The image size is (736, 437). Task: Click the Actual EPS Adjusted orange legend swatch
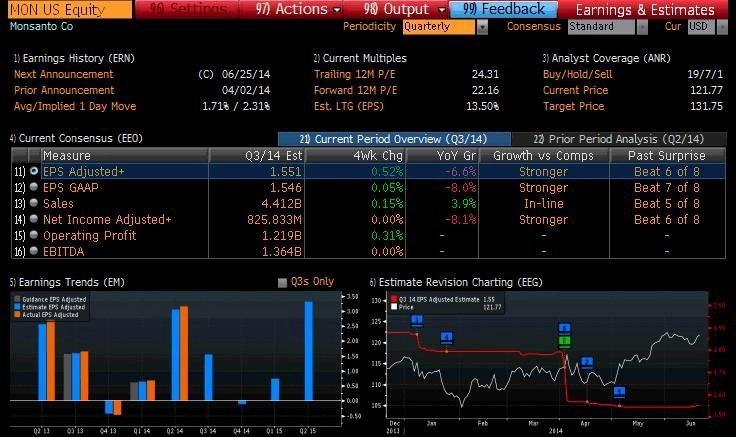pos(17,314)
